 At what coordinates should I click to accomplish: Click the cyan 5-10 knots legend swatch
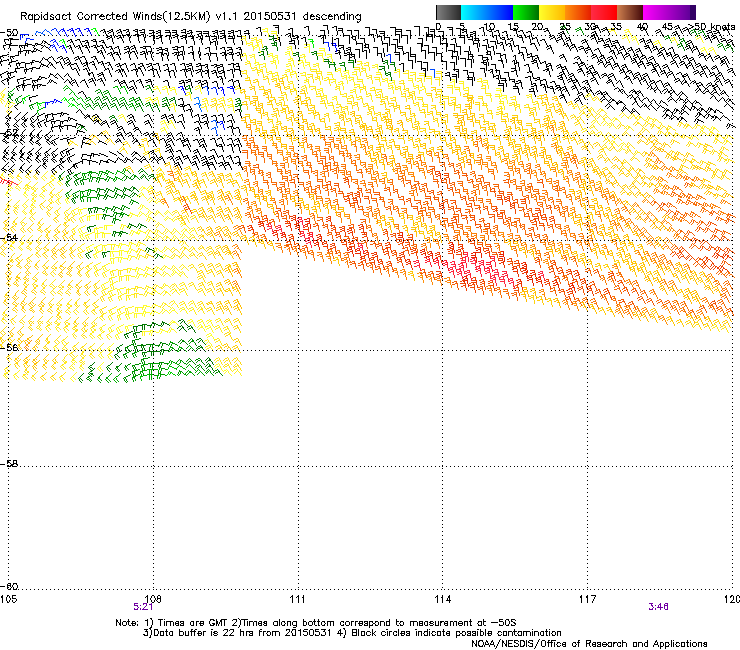pyautogui.click(x=474, y=12)
